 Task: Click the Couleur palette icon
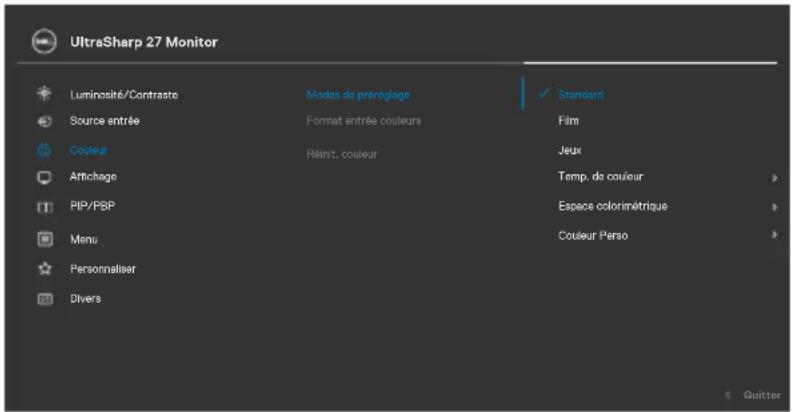(x=45, y=150)
